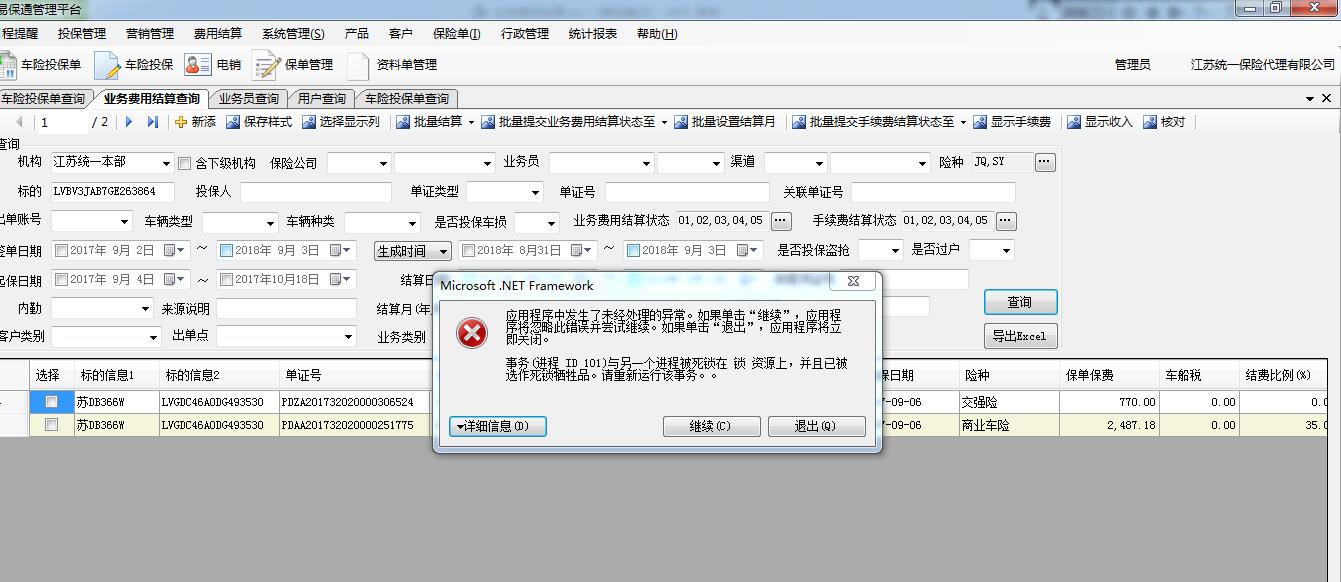Click 批量提交手续费结算状态至 toolbar item
This screenshot has height=582, width=1341.
[x=873, y=122]
